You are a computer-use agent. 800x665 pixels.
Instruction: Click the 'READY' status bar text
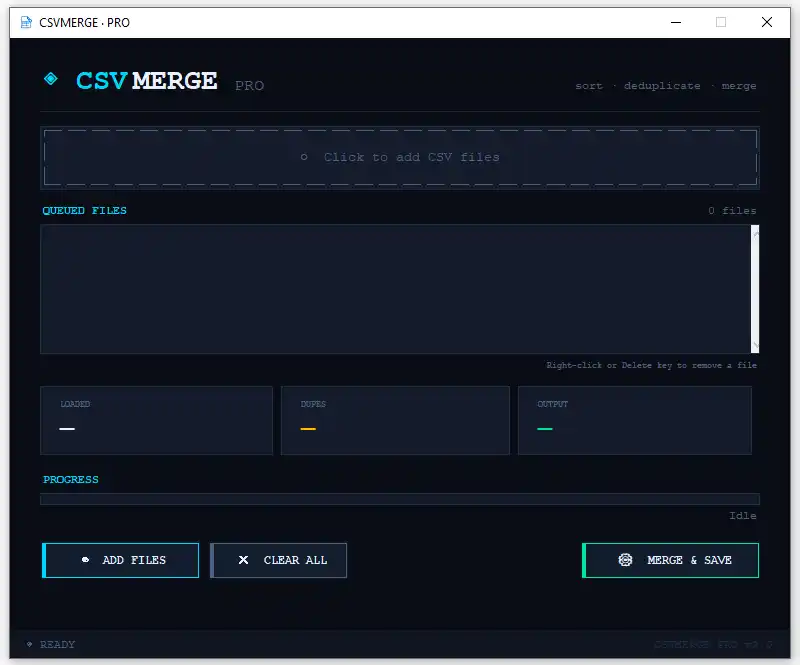[x=58, y=644]
